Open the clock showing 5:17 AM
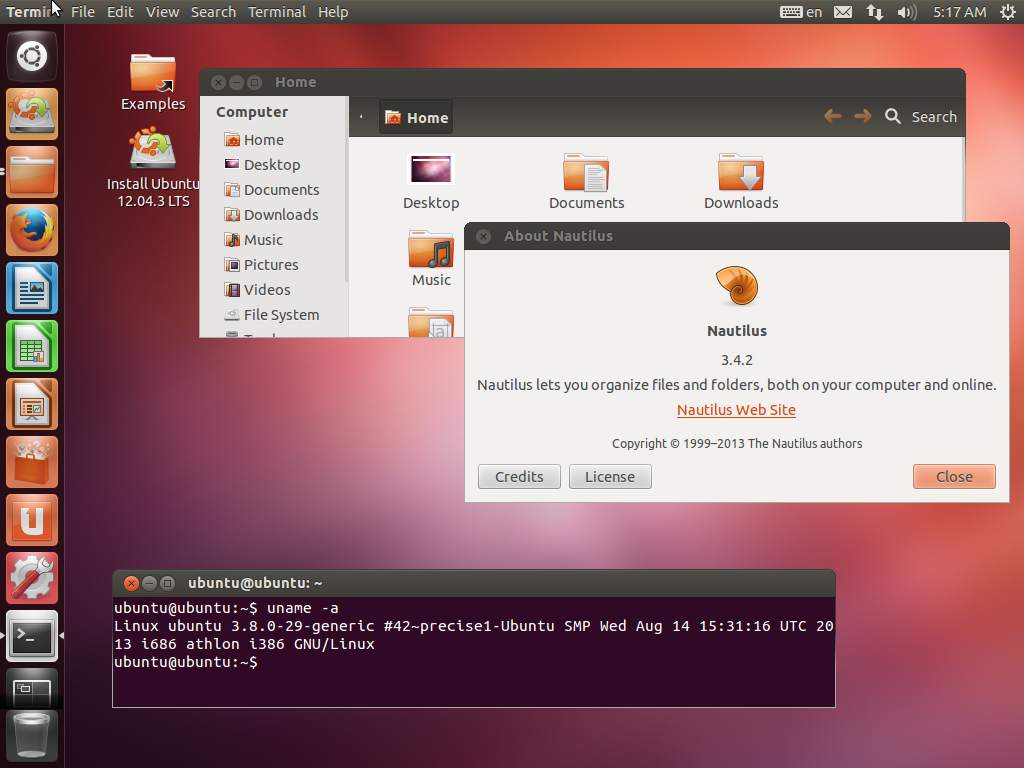 point(959,12)
